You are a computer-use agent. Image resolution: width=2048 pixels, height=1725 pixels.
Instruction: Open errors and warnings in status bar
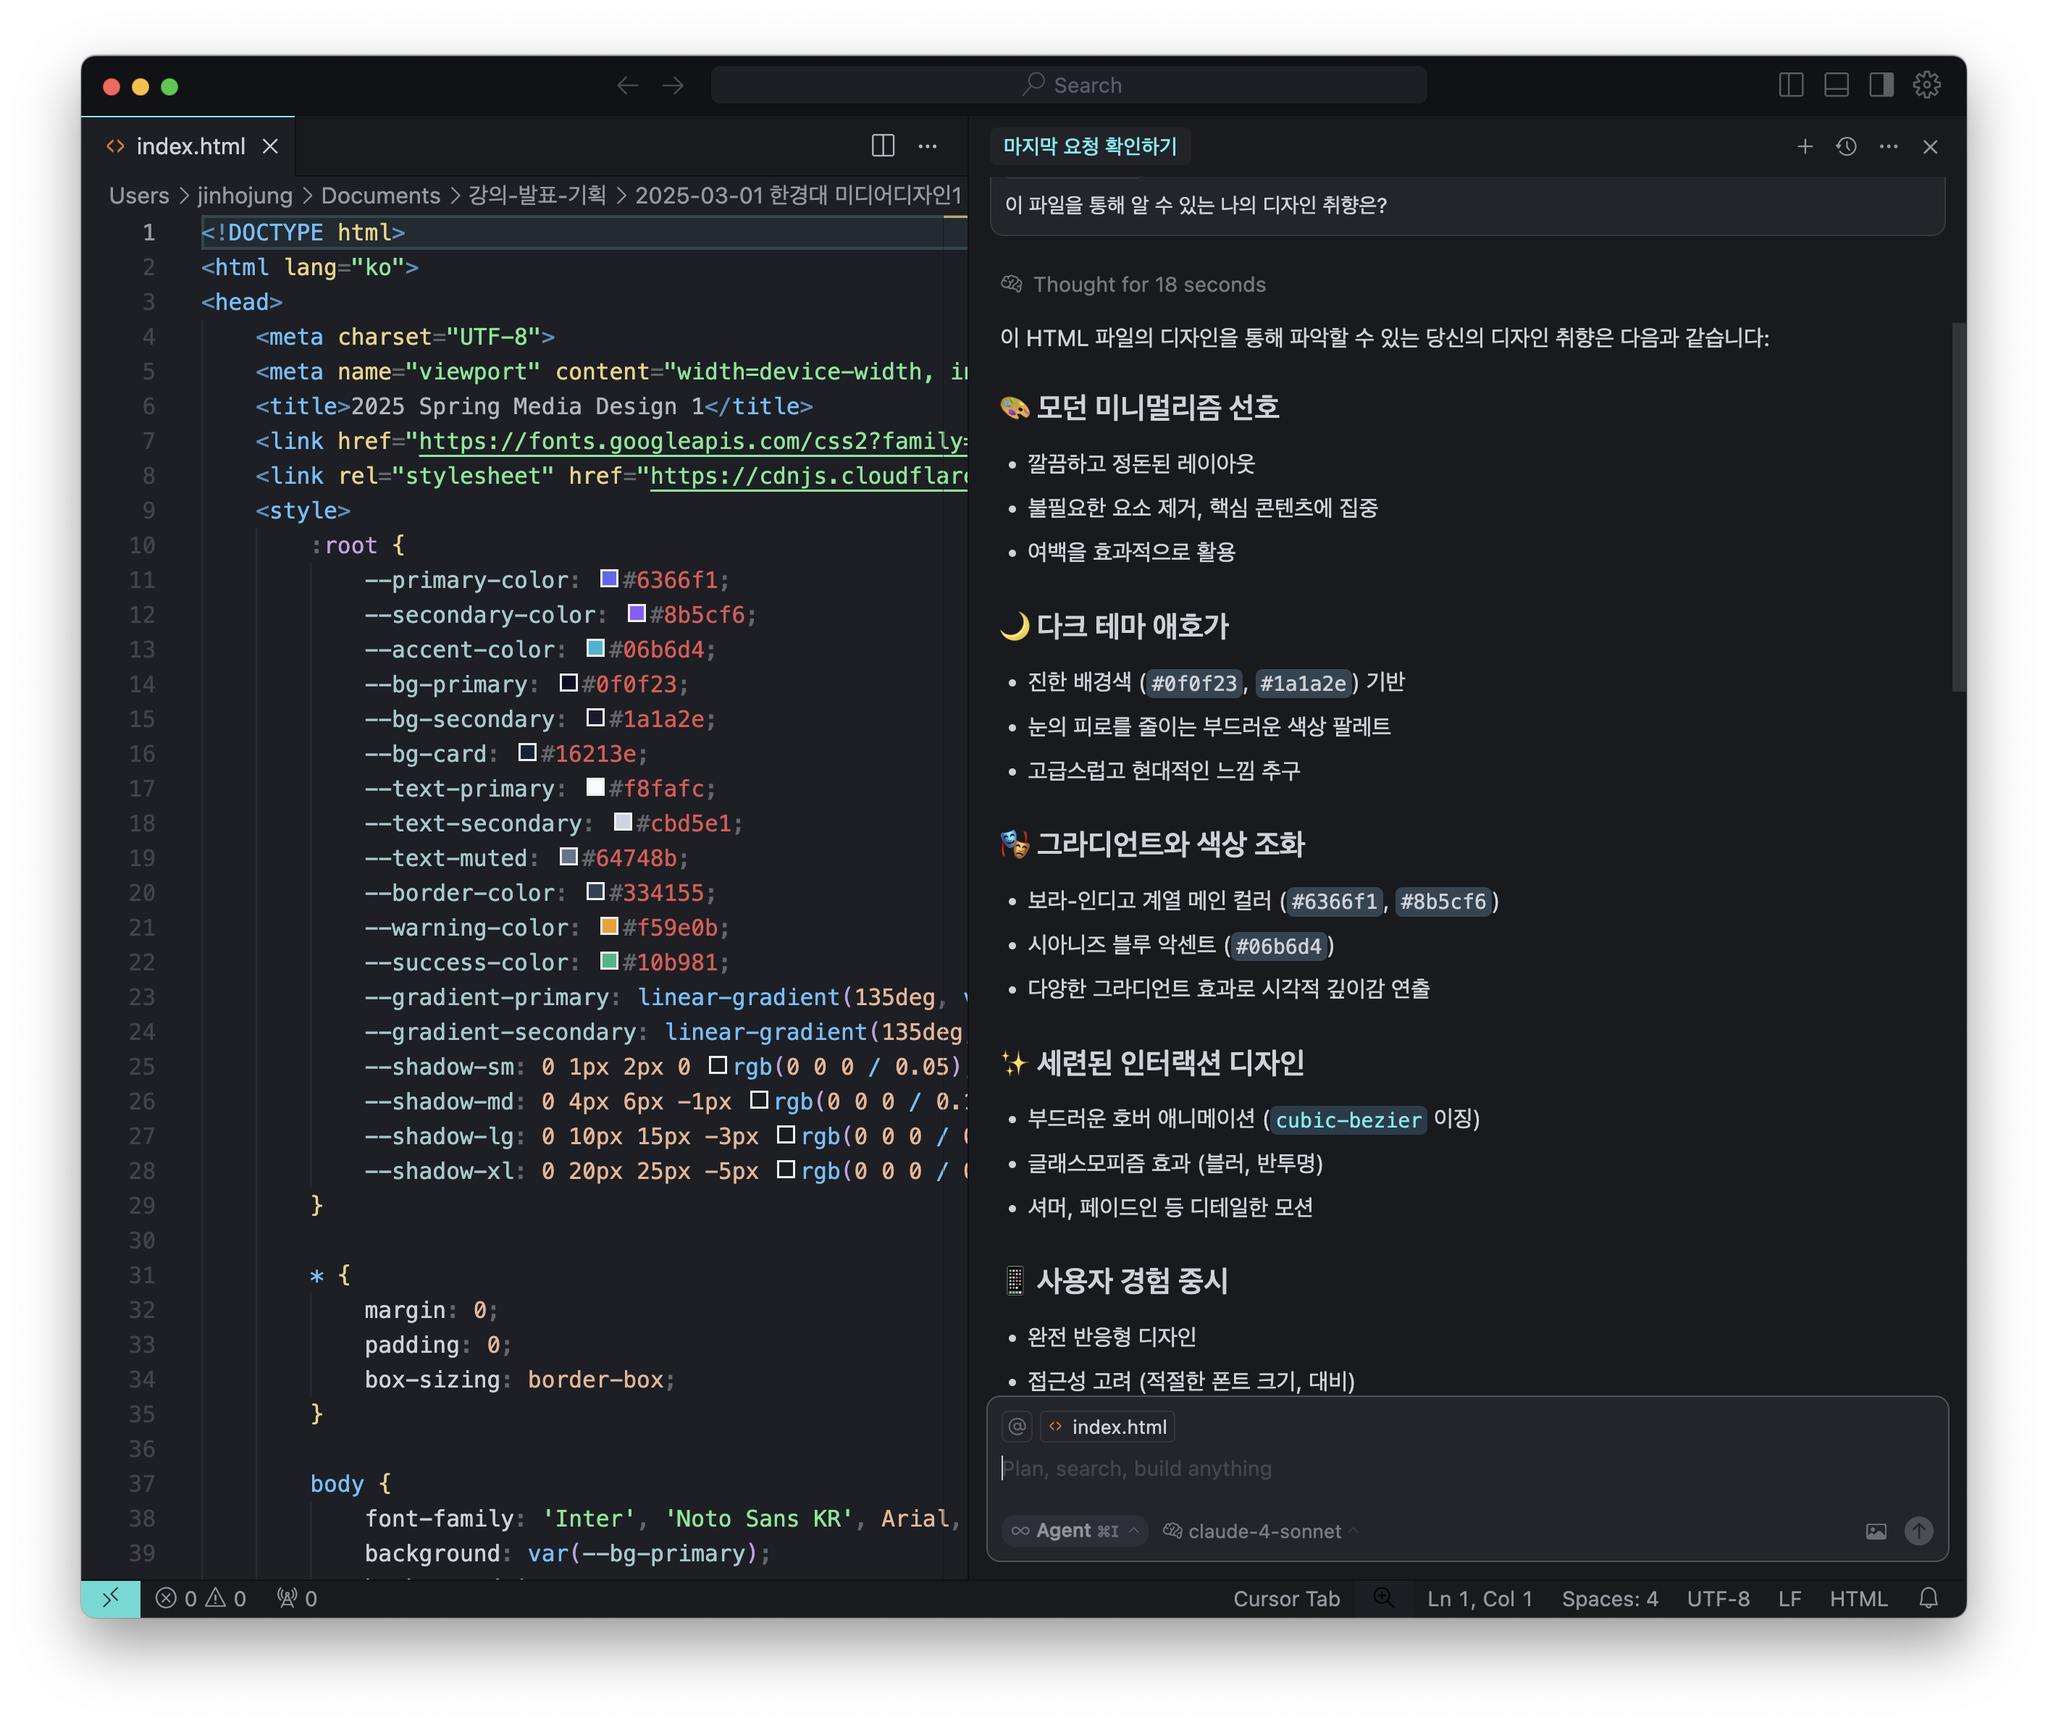(x=201, y=1599)
